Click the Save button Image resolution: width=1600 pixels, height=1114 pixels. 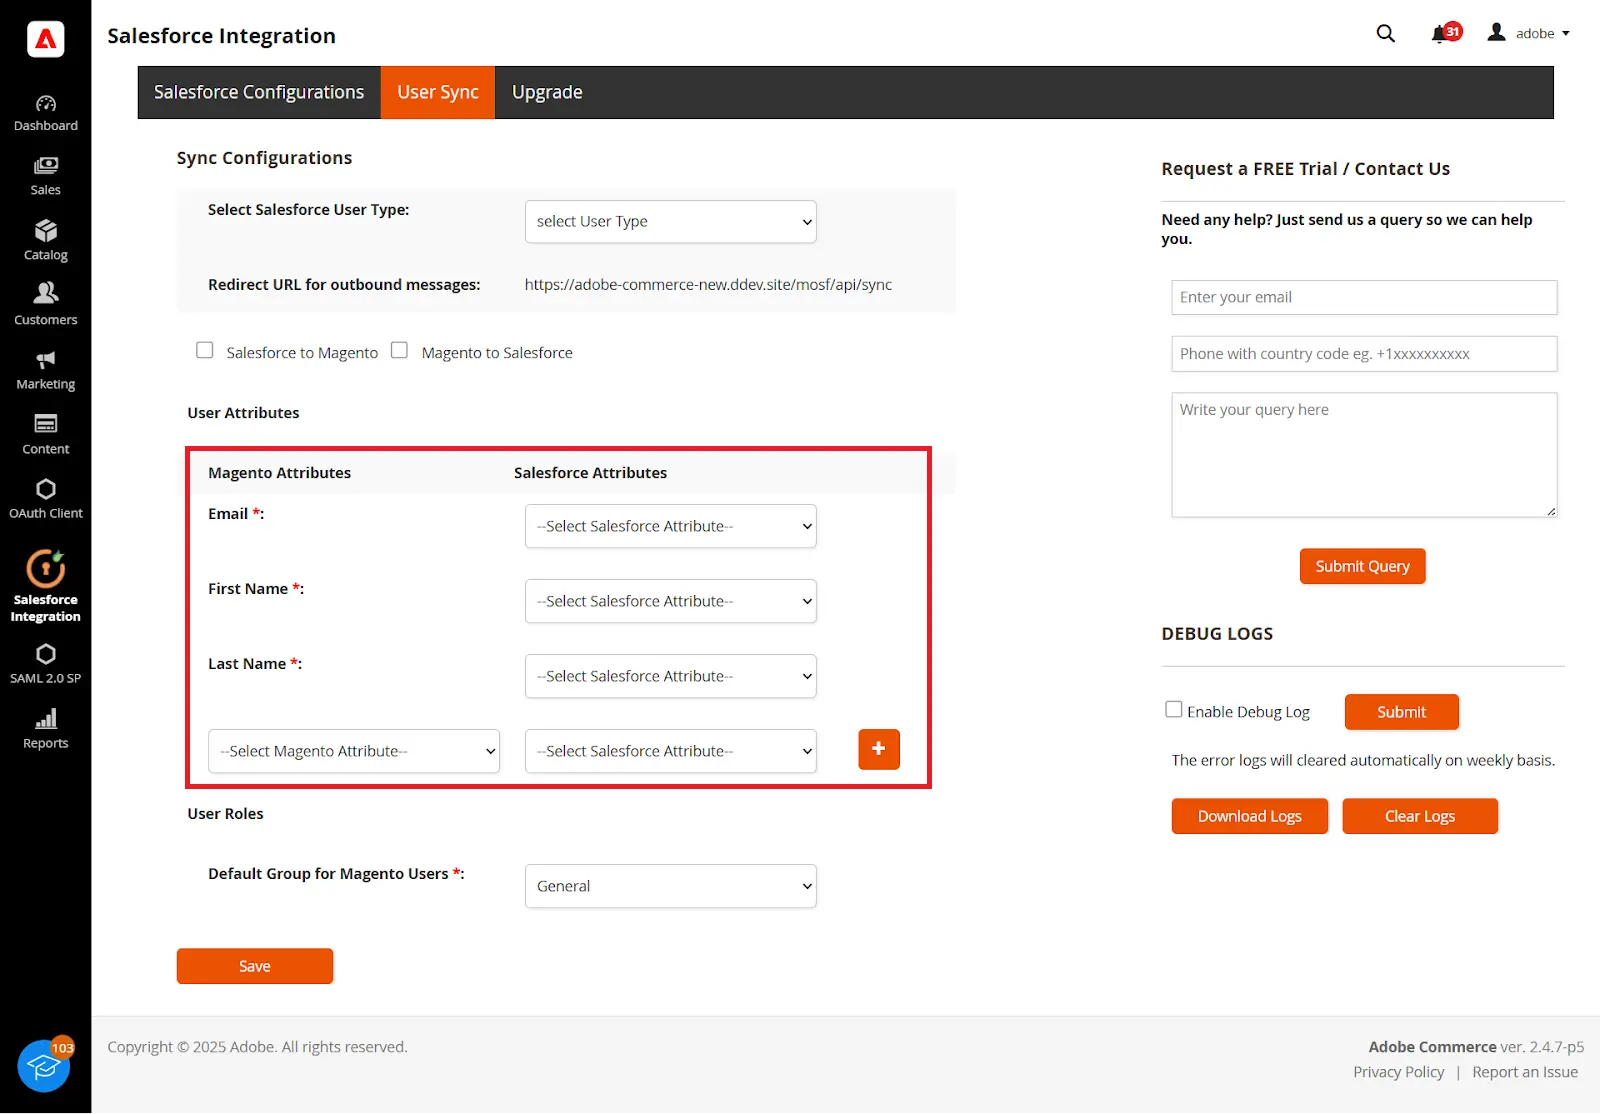coord(255,966)
